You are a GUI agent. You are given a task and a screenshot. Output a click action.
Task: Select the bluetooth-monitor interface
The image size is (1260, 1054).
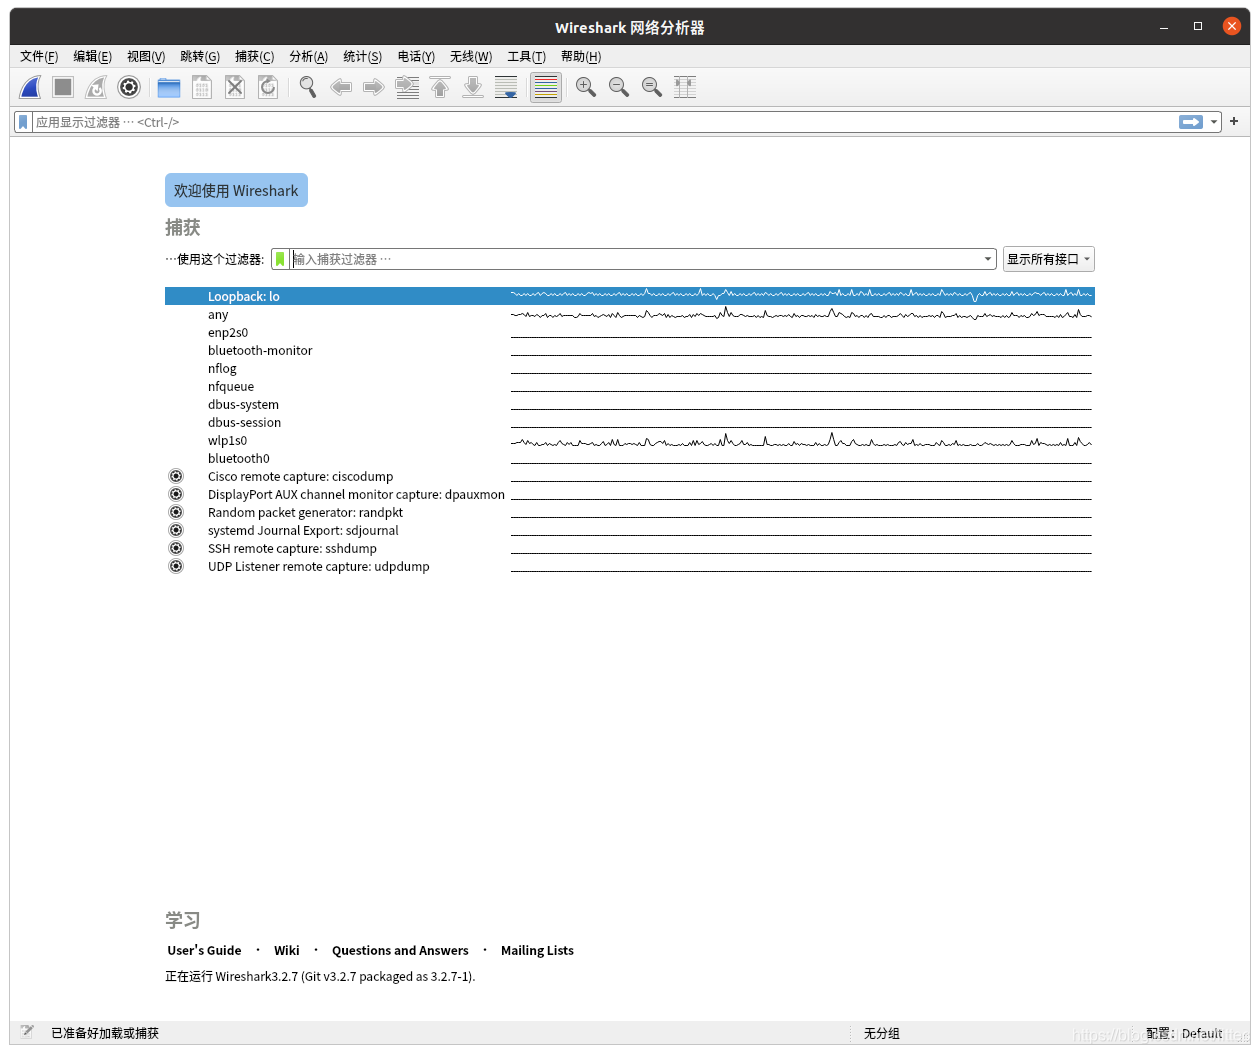(x=630, y=350)
